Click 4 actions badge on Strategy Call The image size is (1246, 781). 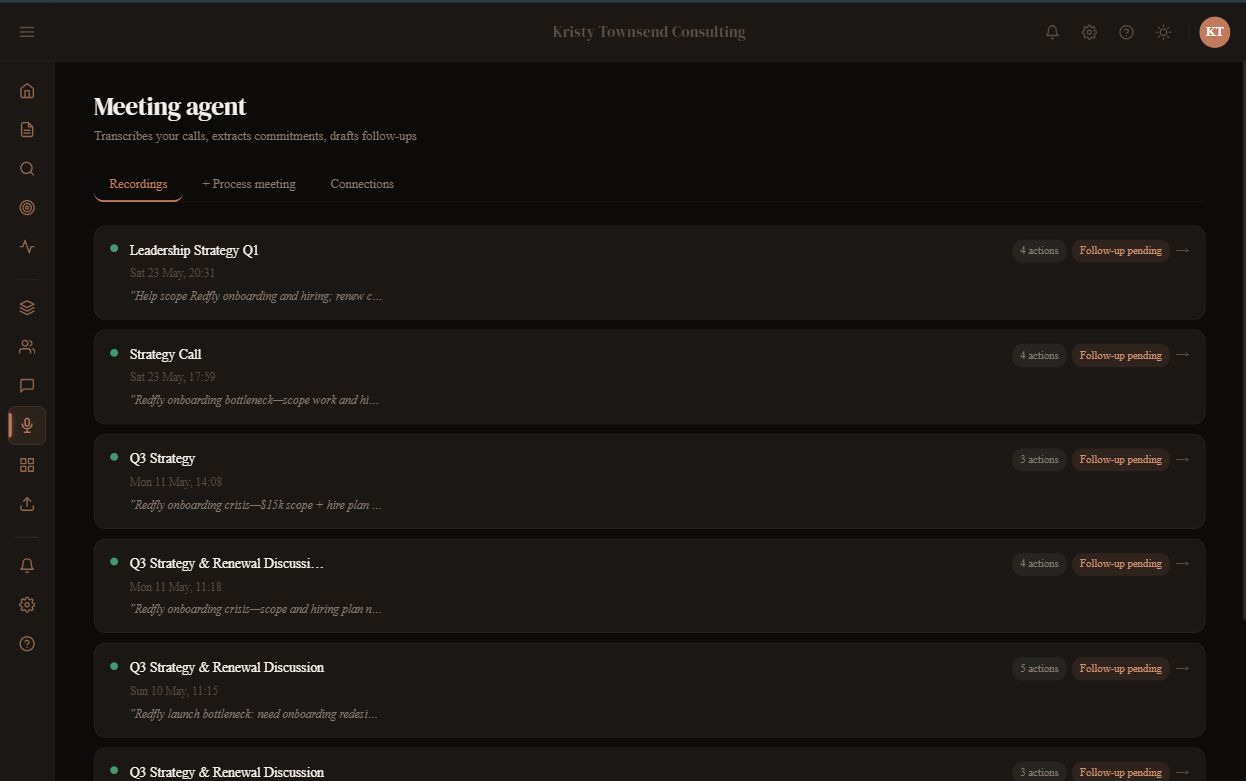click(1039, 355)
